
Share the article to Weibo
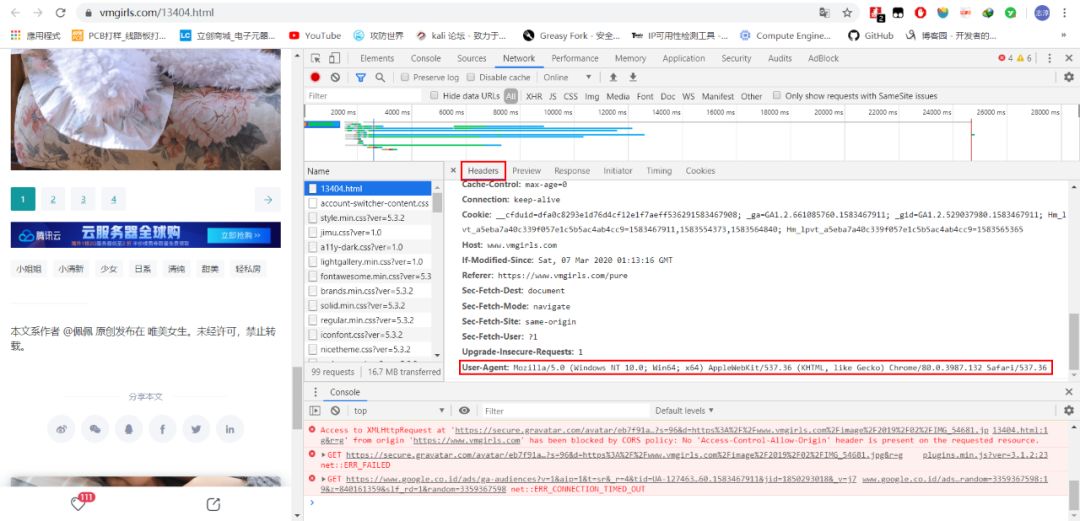point(61,429)
